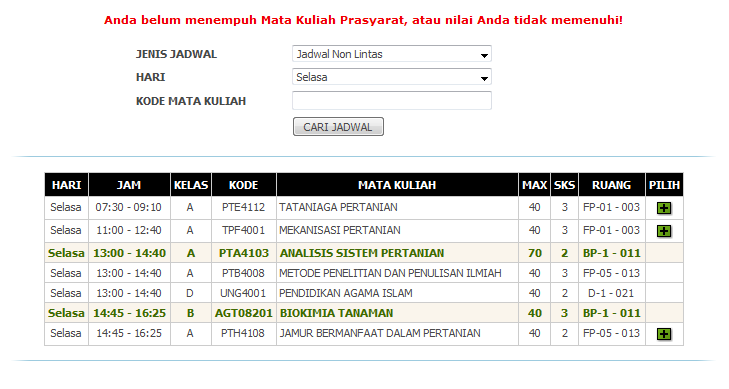
Task: Click the JAM column header
Action: point(129,185)
